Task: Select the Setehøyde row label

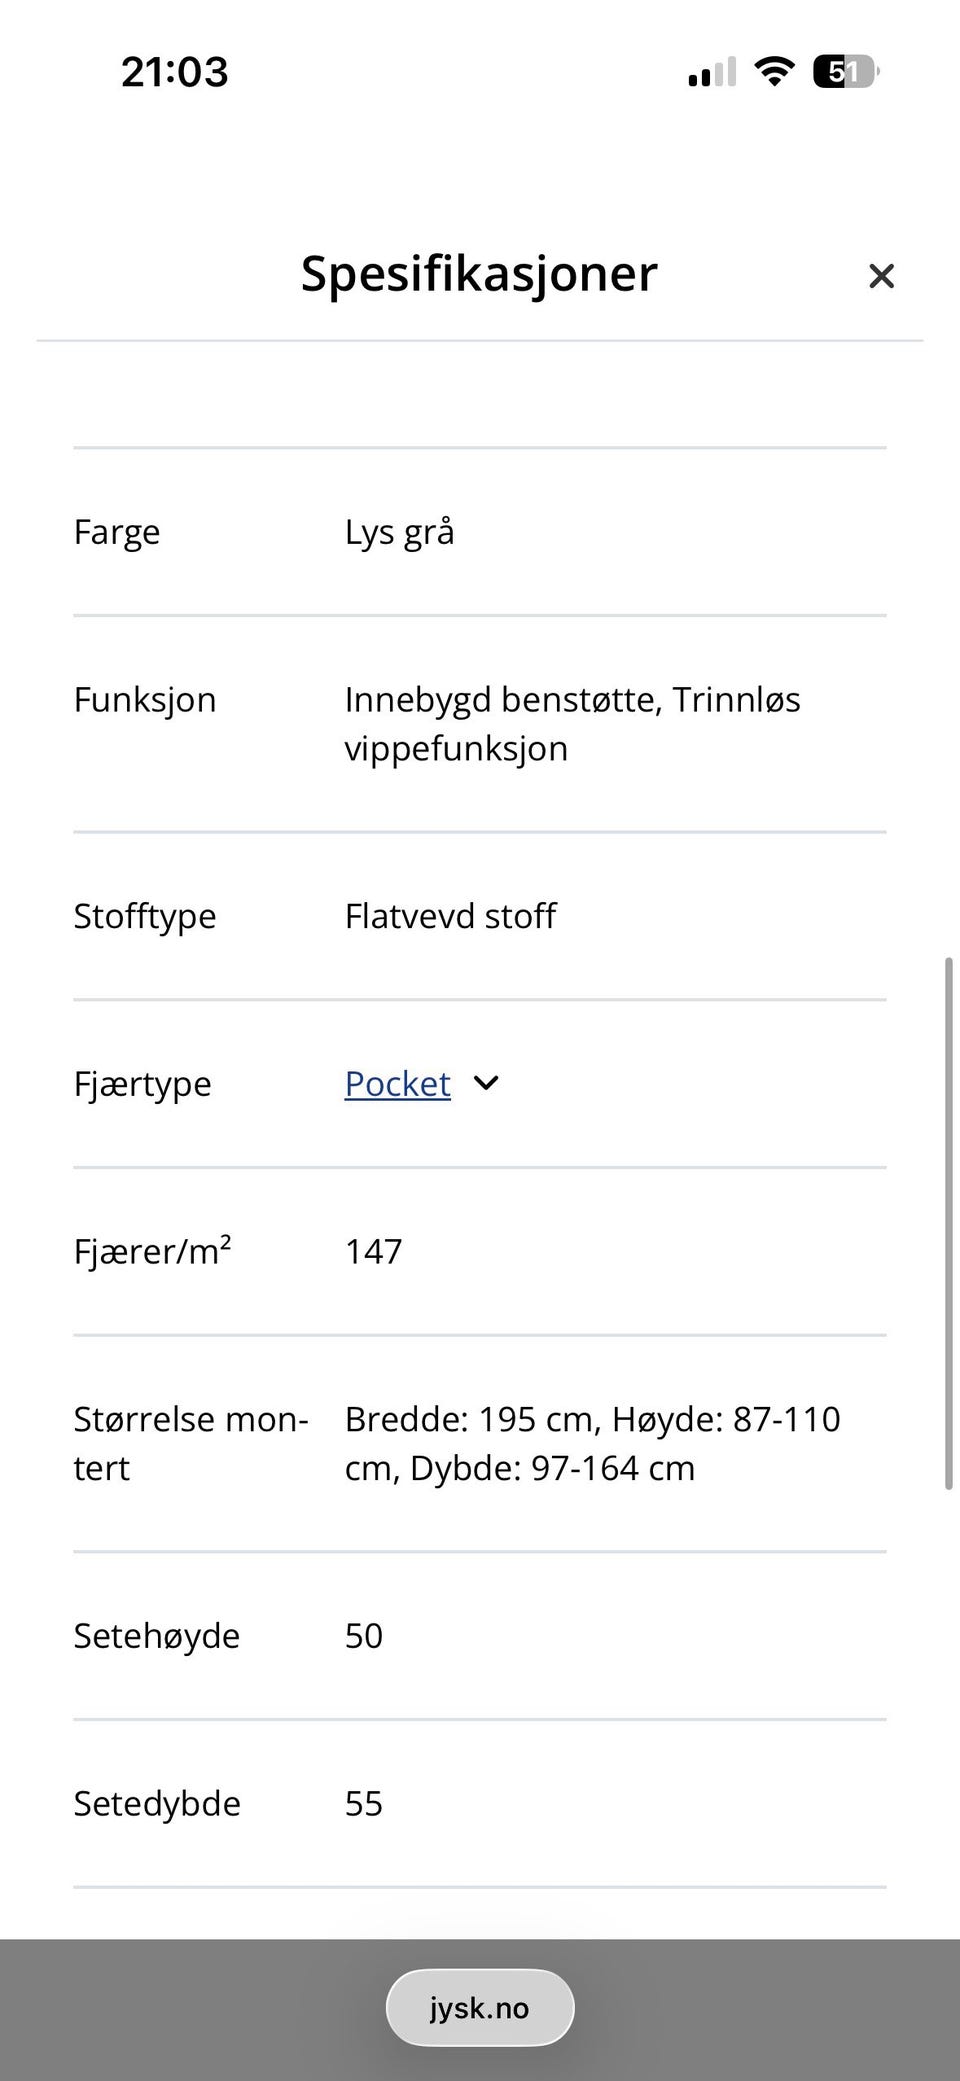Action: click(157, 1636)
